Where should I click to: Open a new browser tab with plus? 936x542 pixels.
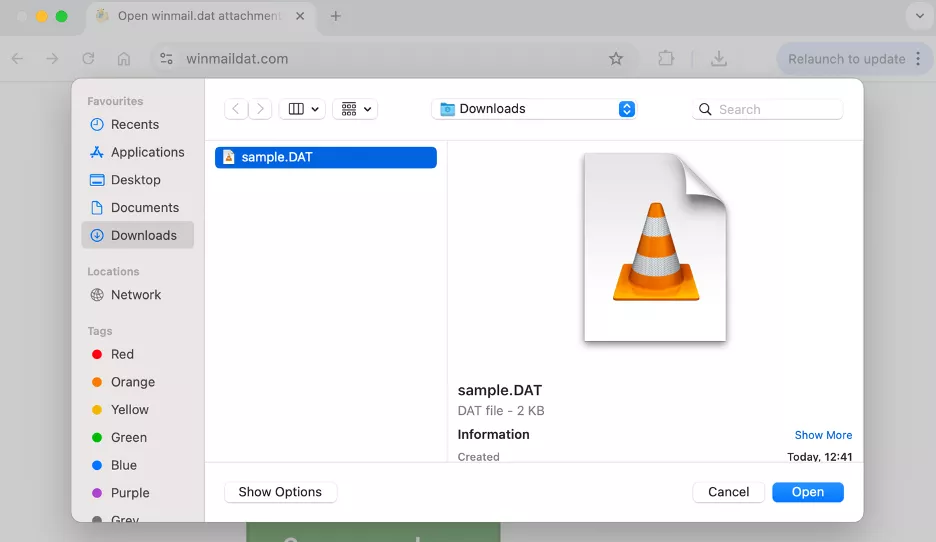pos(336,16)
